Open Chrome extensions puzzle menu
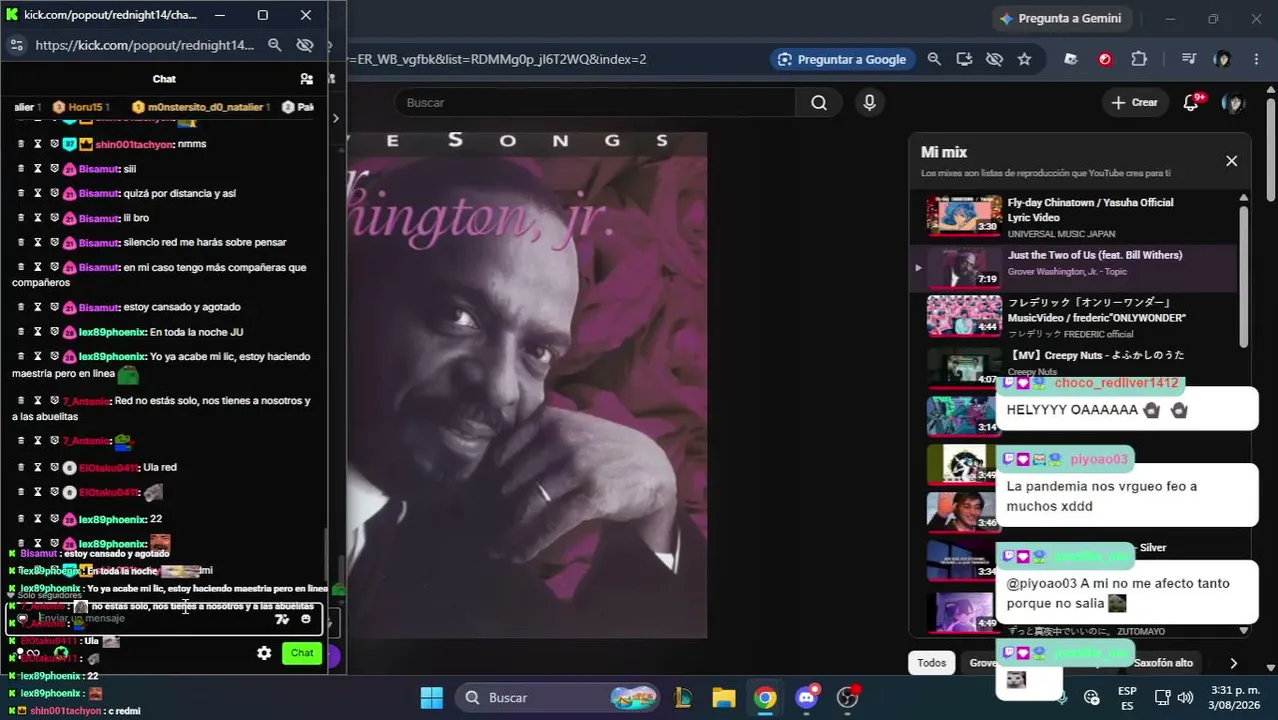1278x720 pixels. pos(1139,59)
